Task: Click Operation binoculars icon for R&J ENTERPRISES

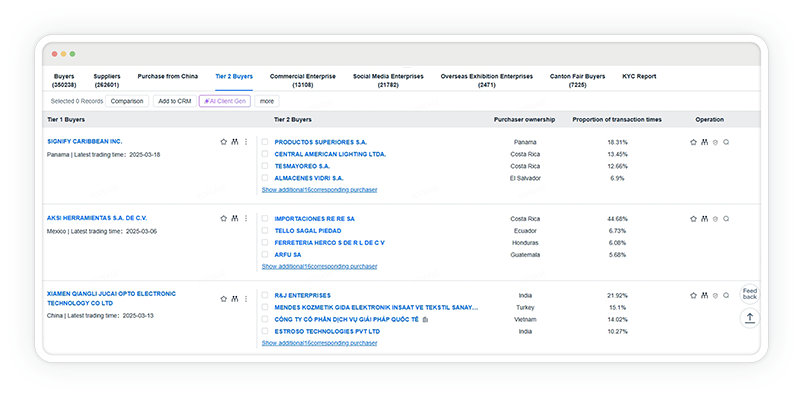Action: 705,295
